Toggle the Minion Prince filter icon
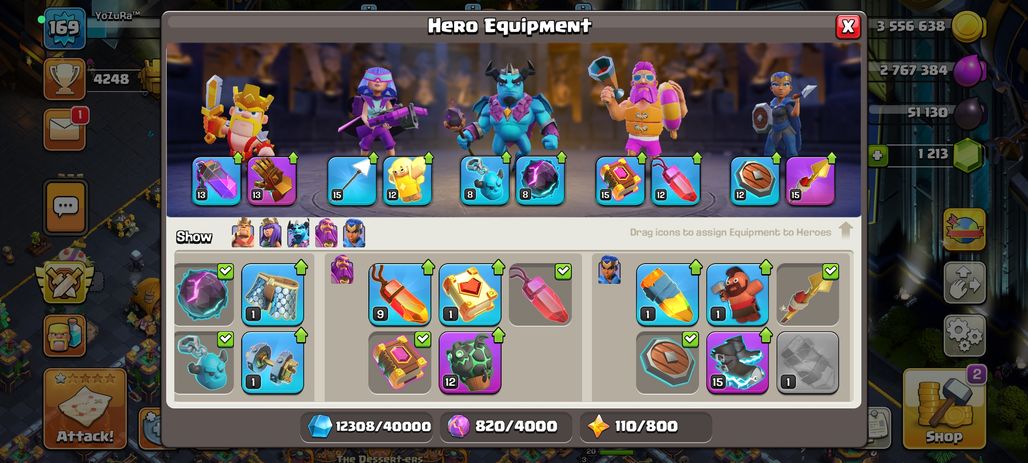 pos(298,233)
